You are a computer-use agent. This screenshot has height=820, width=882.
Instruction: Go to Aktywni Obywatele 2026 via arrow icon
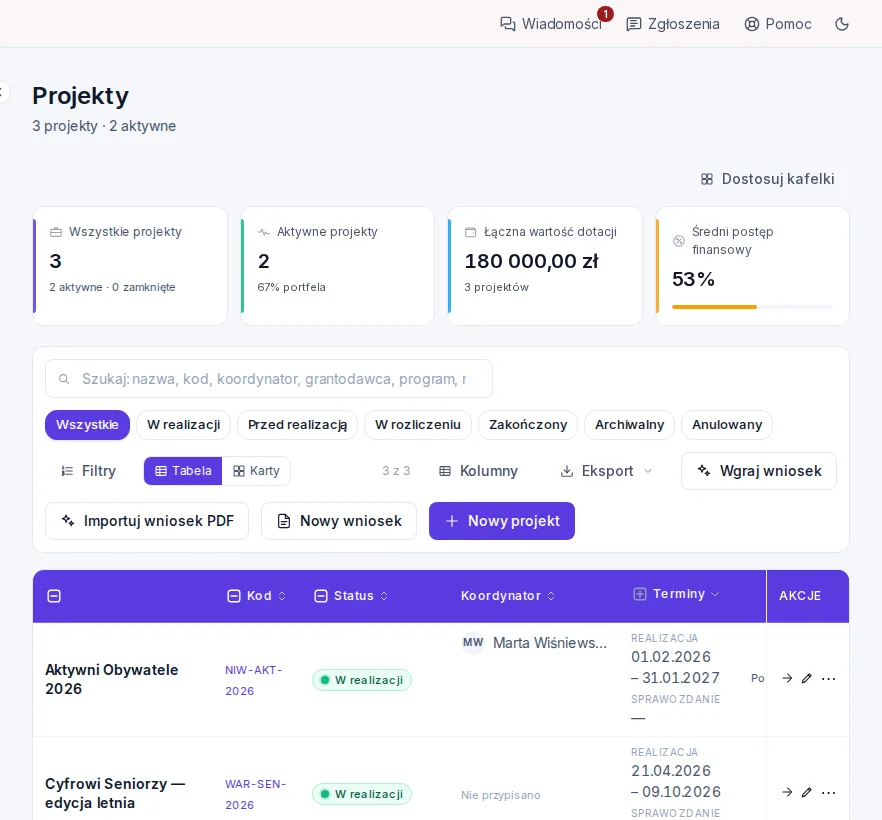click(x=787, y=678)
